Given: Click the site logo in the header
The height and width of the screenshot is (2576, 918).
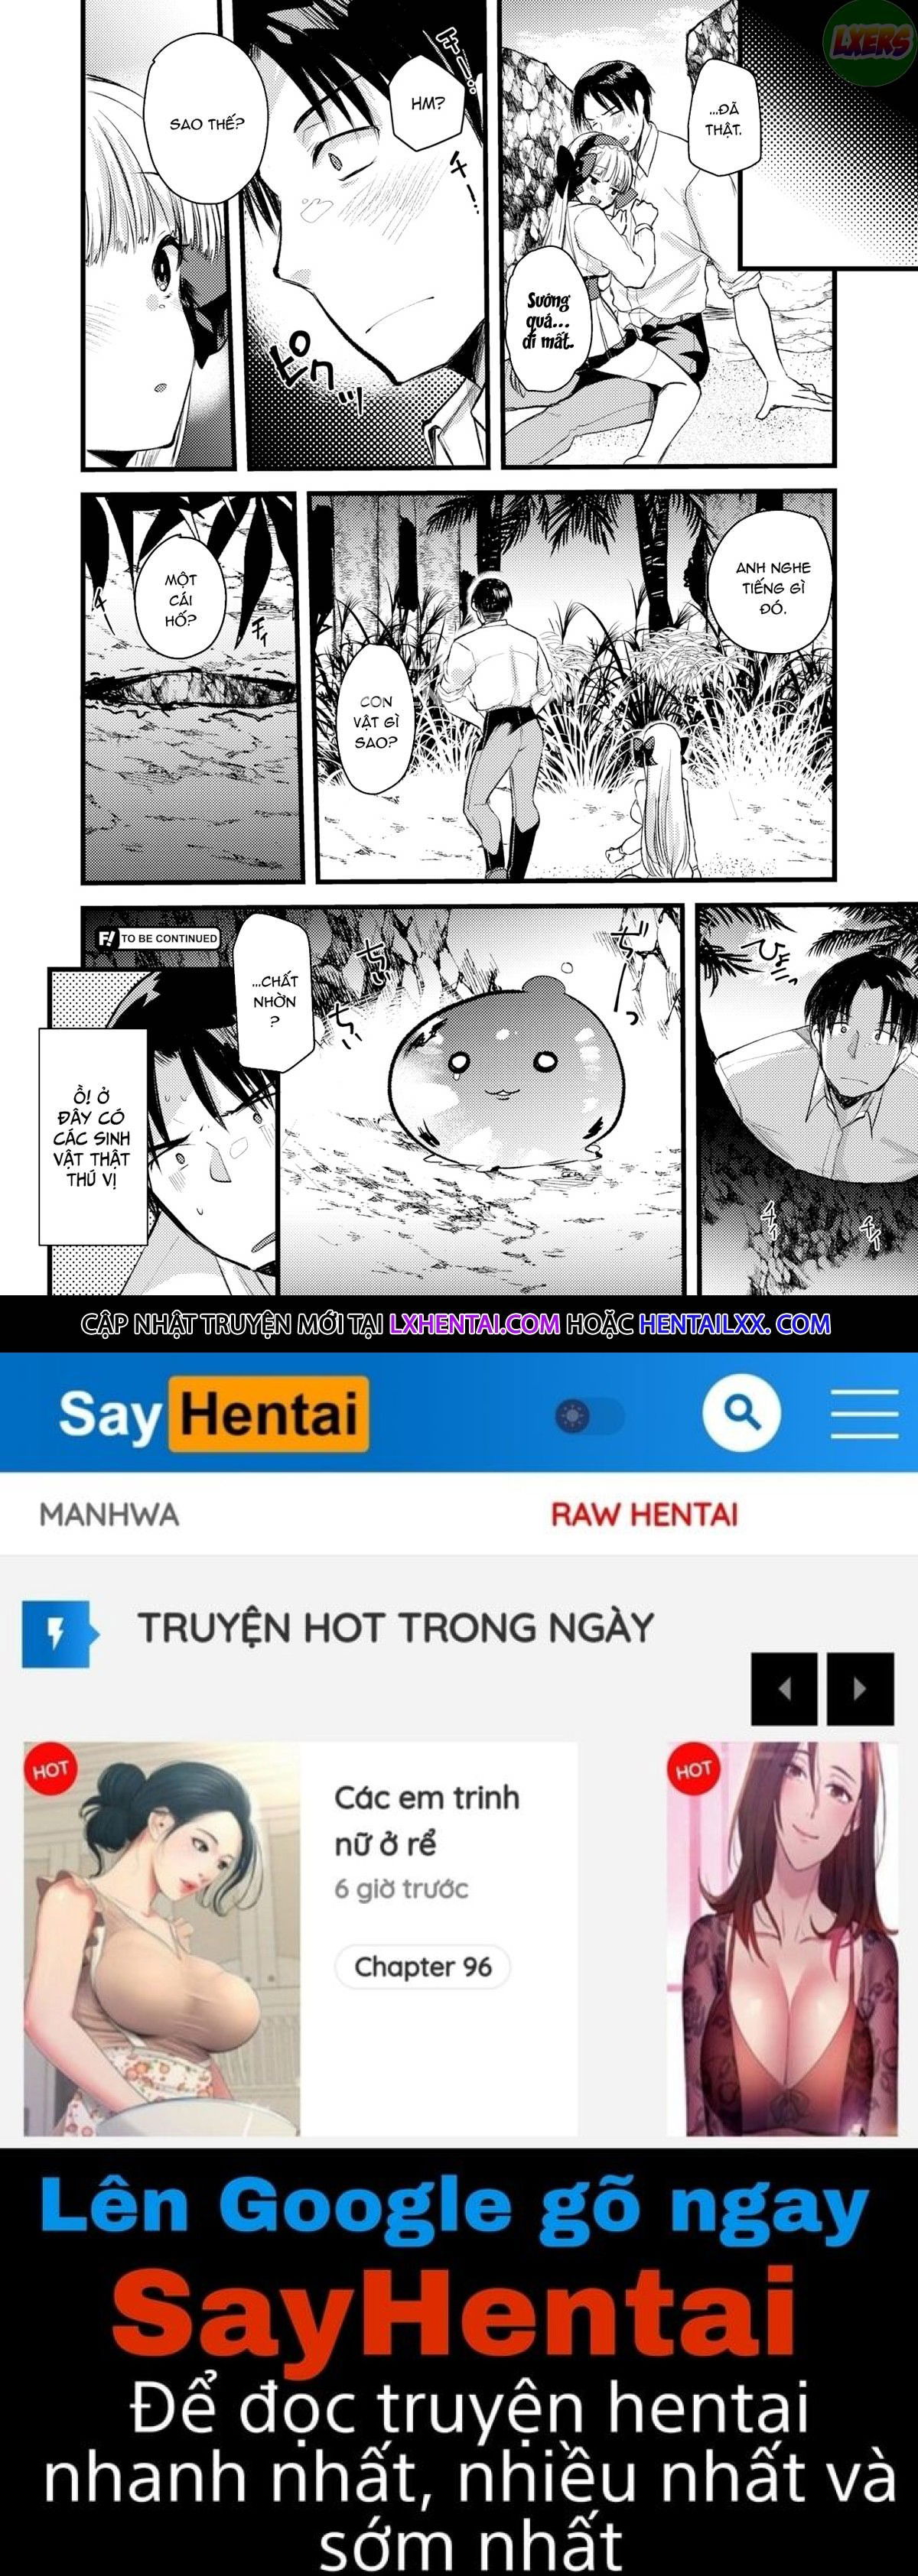Looking at the screenshot, I should click(x=213, y=1414).
